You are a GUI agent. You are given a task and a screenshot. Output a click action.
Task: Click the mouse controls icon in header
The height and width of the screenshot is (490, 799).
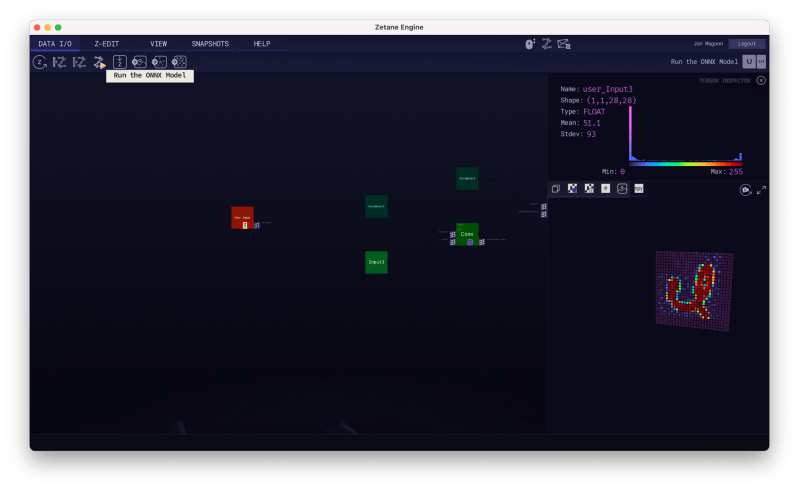pos(530,44)
